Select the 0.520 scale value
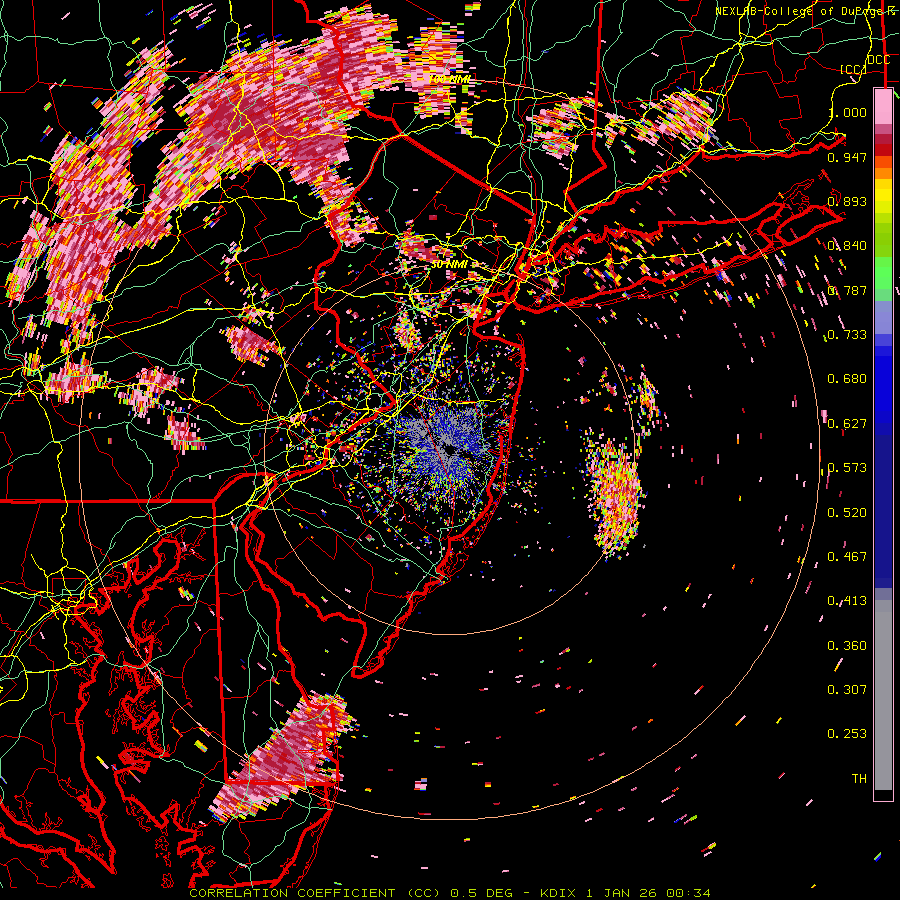The width and height of the screenshot is (900, 900). coord(847,513)
